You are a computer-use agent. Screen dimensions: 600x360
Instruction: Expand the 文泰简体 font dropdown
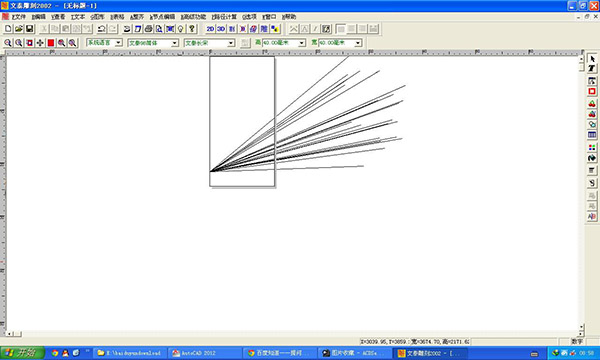[153, 43]
